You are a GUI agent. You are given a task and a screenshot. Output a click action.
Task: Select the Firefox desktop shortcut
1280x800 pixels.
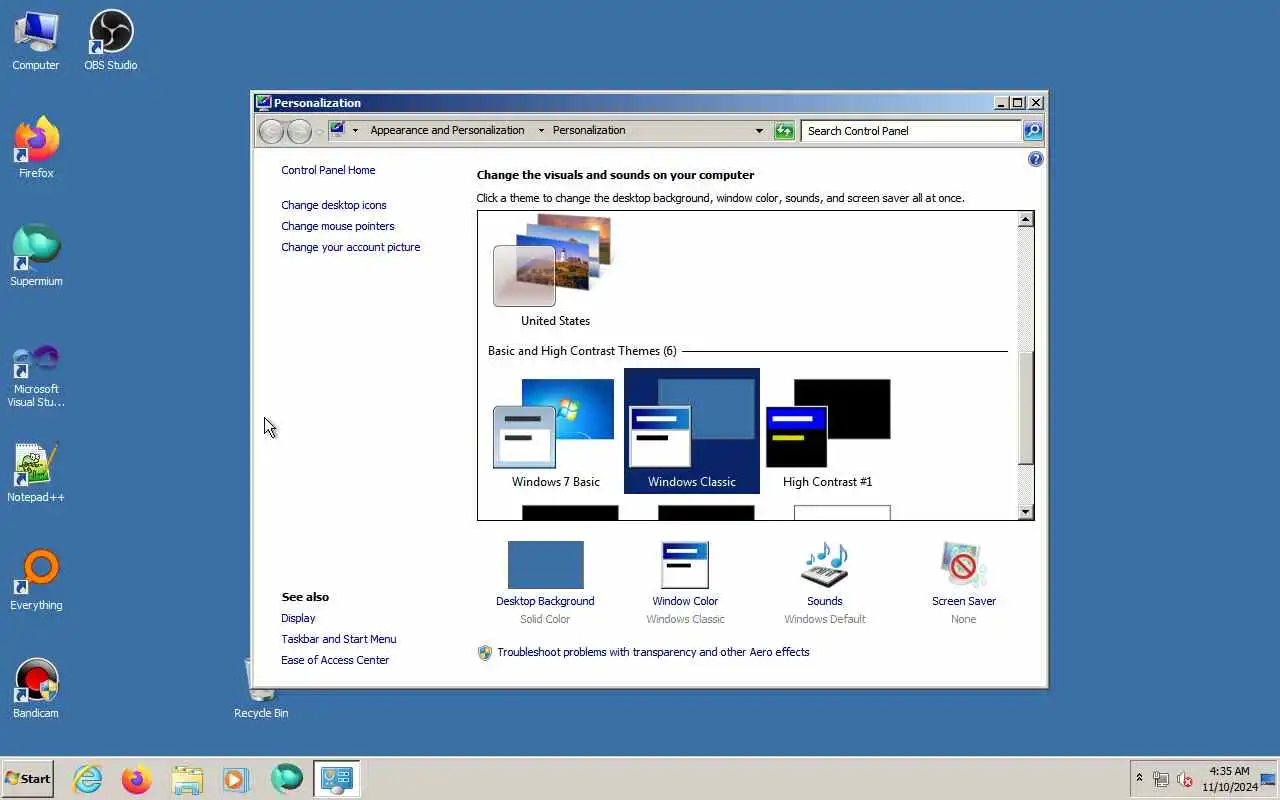point(36,149)
